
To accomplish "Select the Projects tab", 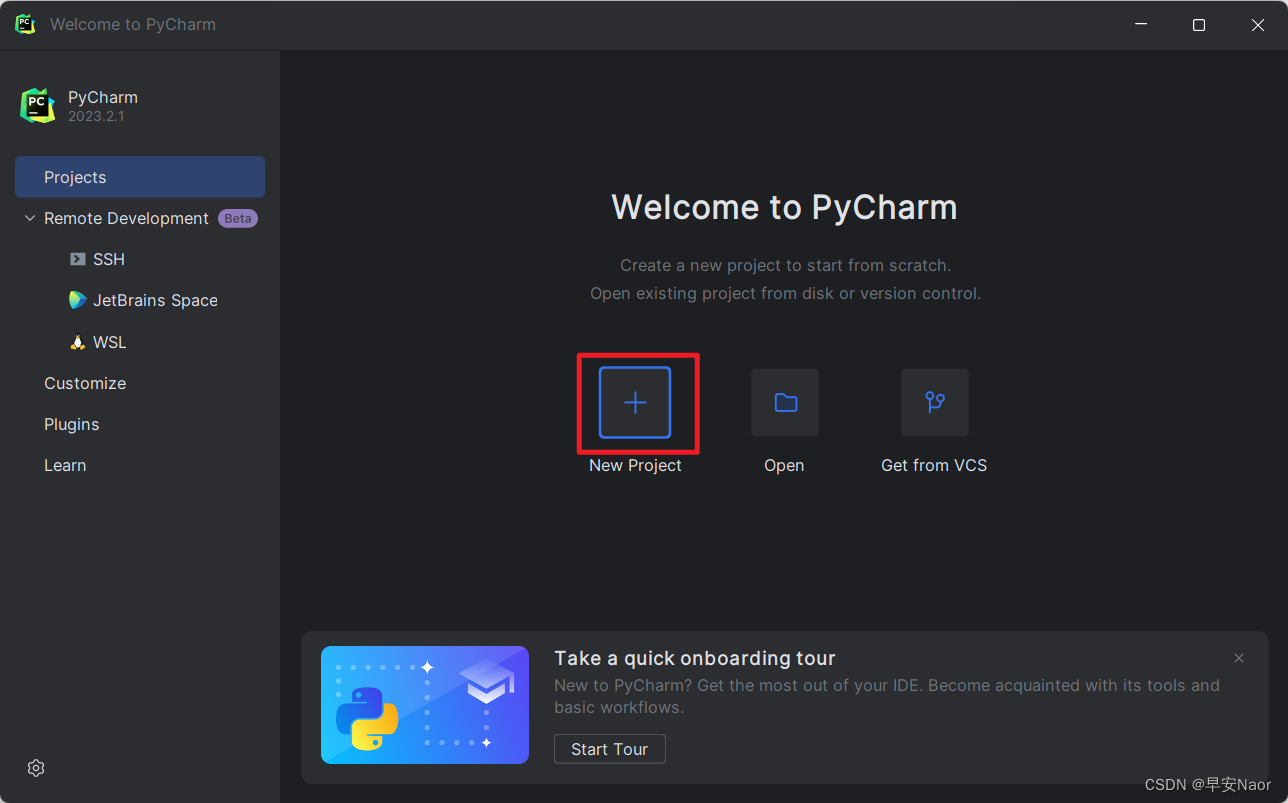I will click(140, 177).
